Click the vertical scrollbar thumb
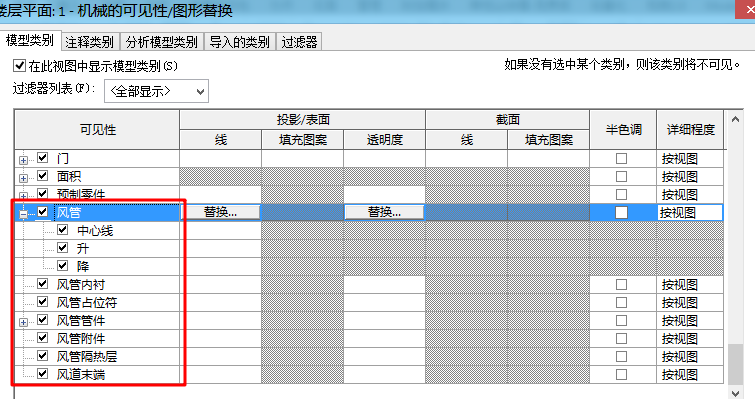Screen dimensions: 755x399 click(735, 364)
